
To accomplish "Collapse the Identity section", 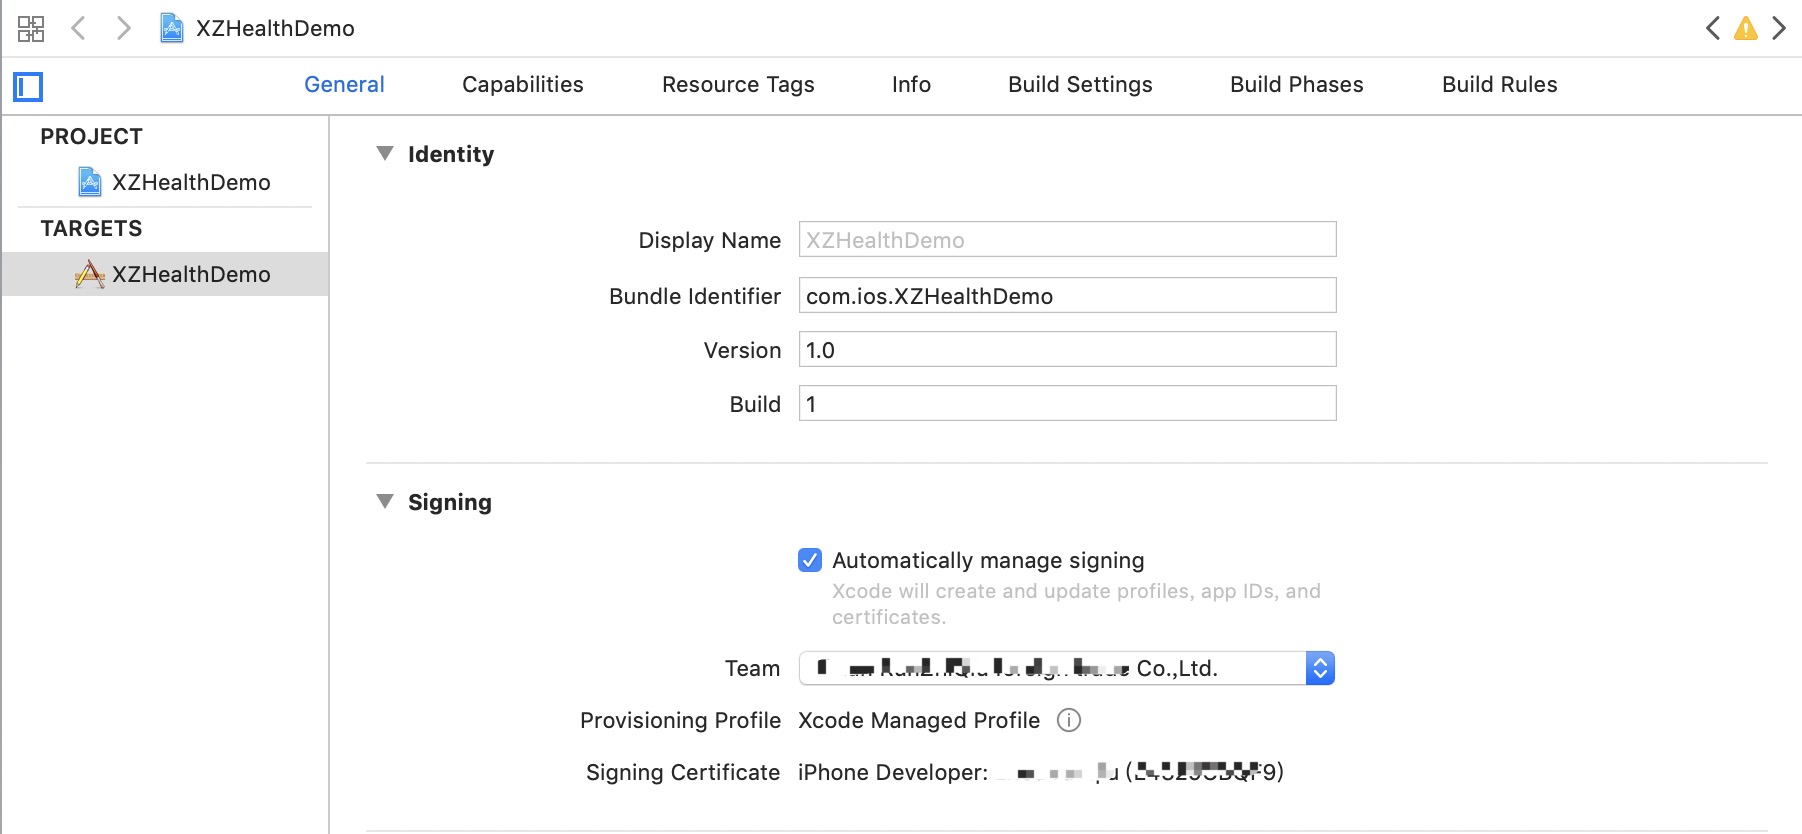I will (385, 154).
